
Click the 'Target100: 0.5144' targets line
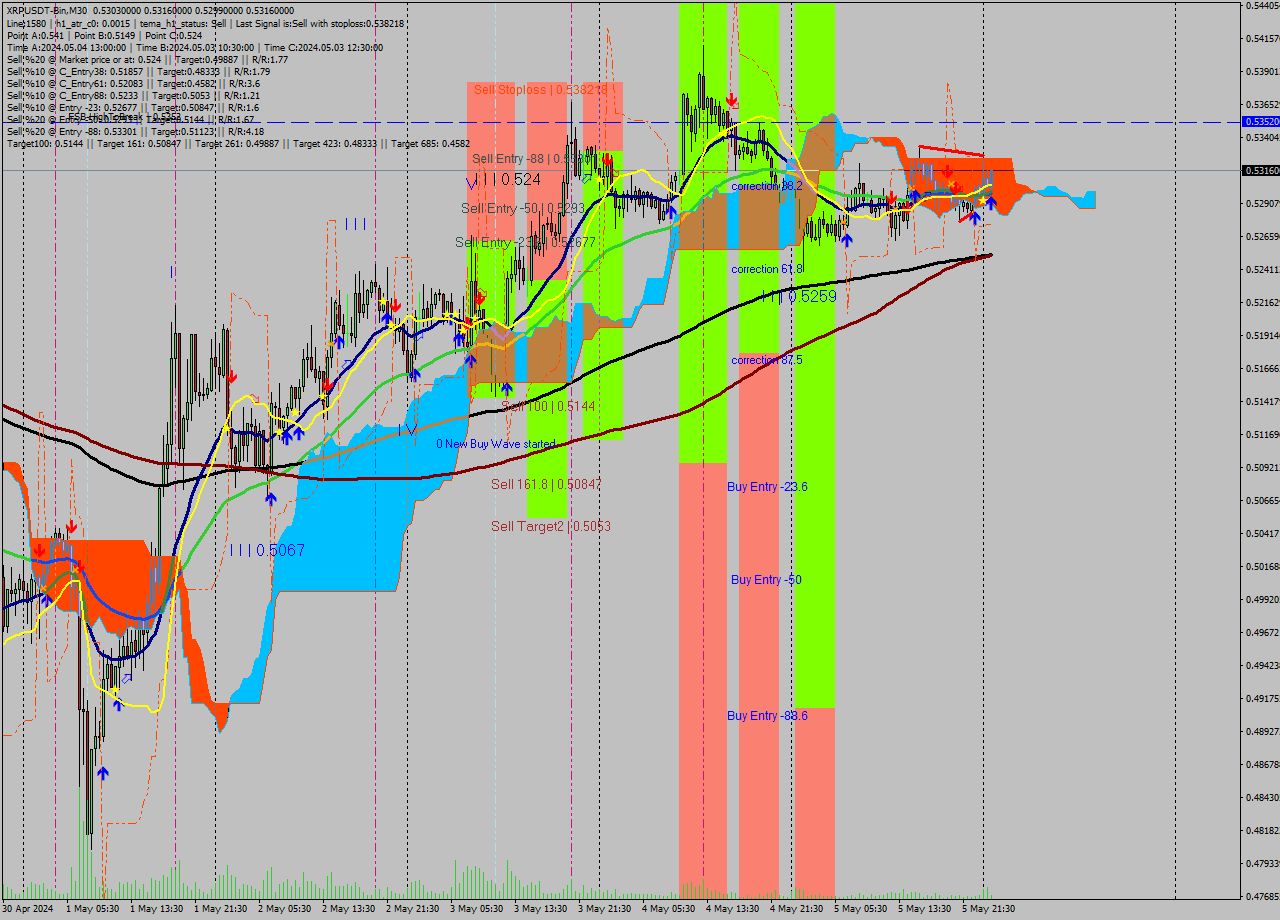coord(238,143)
